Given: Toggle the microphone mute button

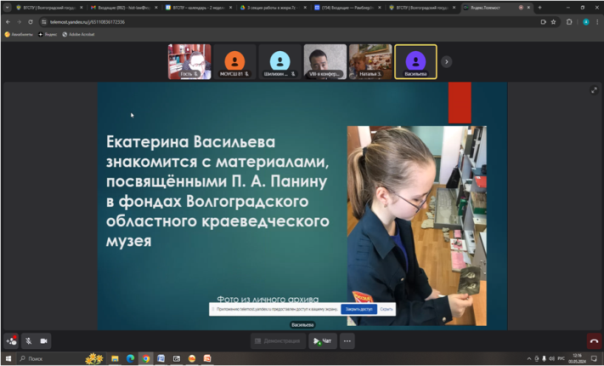Looking at the screenshot, I should point(29,341).
